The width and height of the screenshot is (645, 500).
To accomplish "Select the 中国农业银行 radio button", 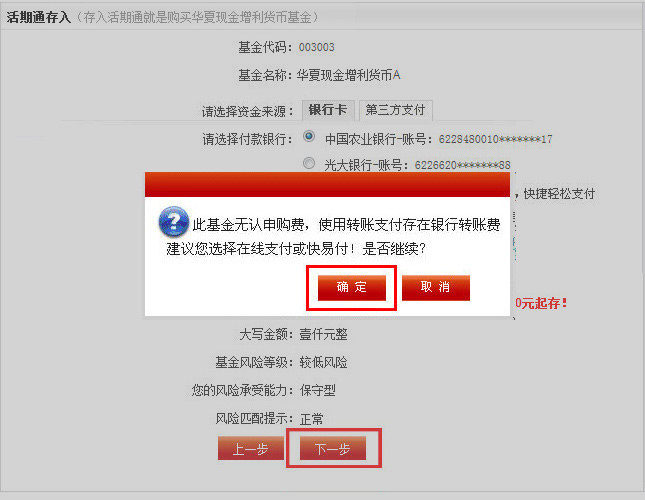I will [x=309, y=136].
